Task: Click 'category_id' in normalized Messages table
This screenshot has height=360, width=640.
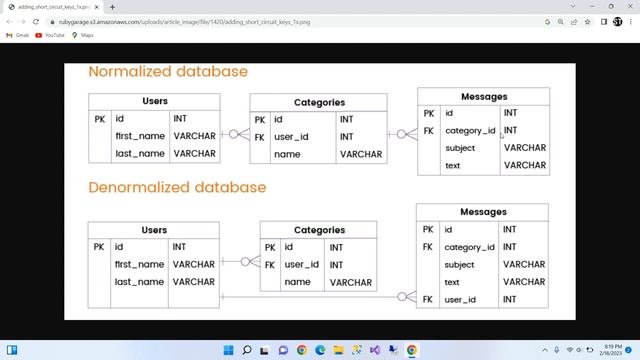Action: [x=470, y=131]
